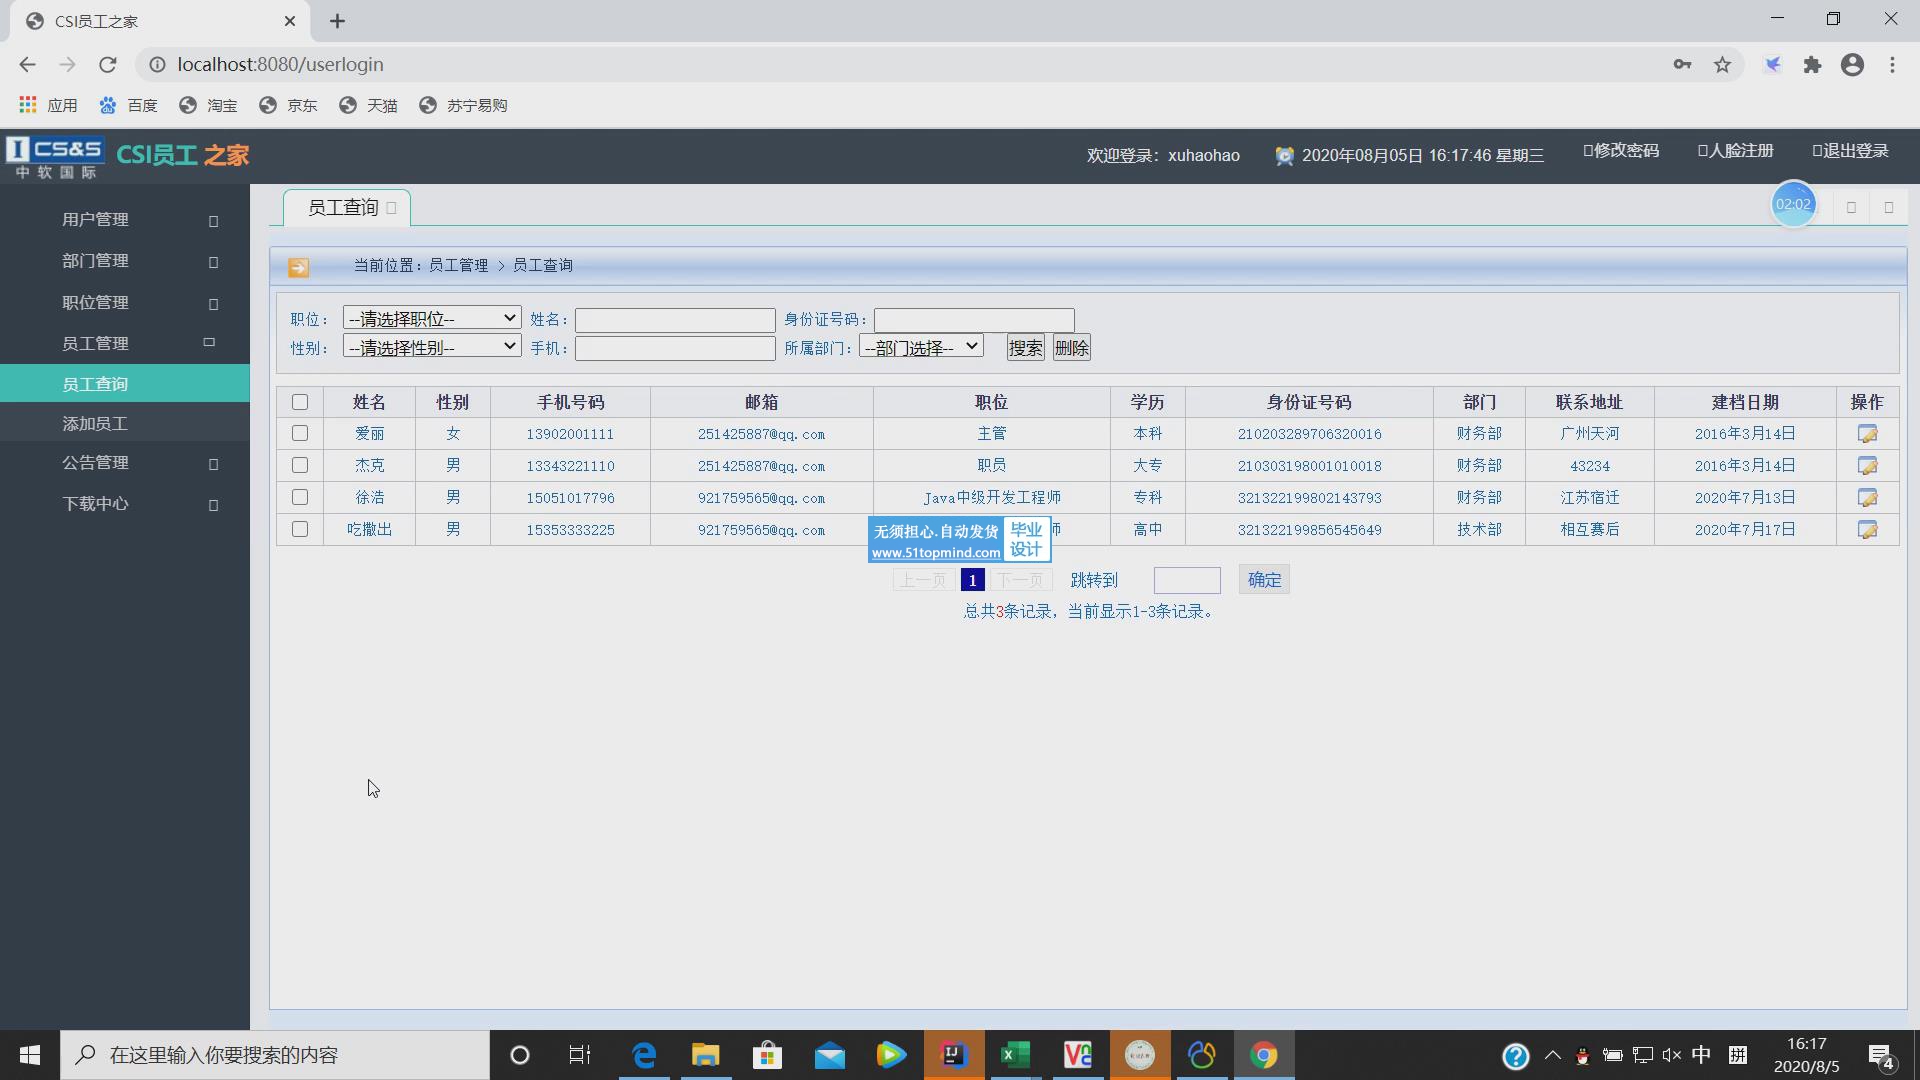Click the Windows taskbar search box
Image resolution: width=1920 pixels, height=1080 pixels.
click(x=275, y=1055)
